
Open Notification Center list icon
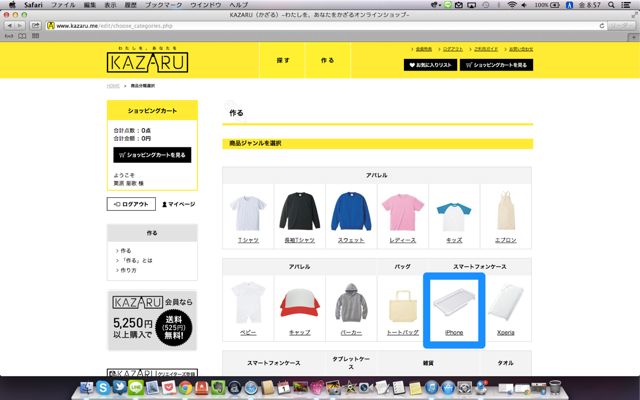pos(626,5)
